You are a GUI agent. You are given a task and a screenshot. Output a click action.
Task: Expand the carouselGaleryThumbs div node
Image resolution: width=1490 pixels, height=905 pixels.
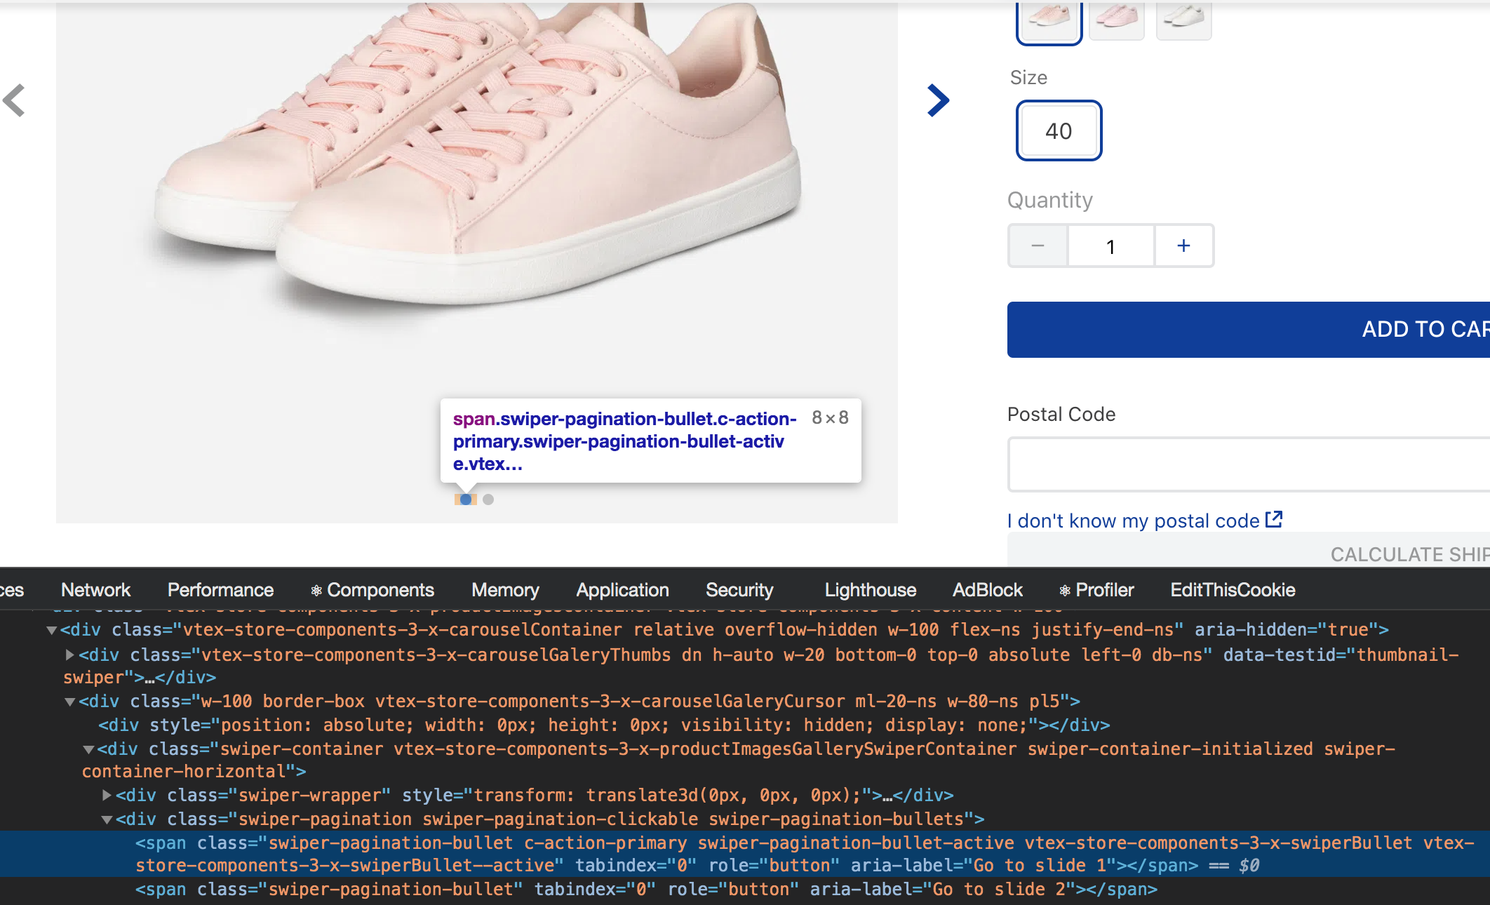tap(70, 655)
